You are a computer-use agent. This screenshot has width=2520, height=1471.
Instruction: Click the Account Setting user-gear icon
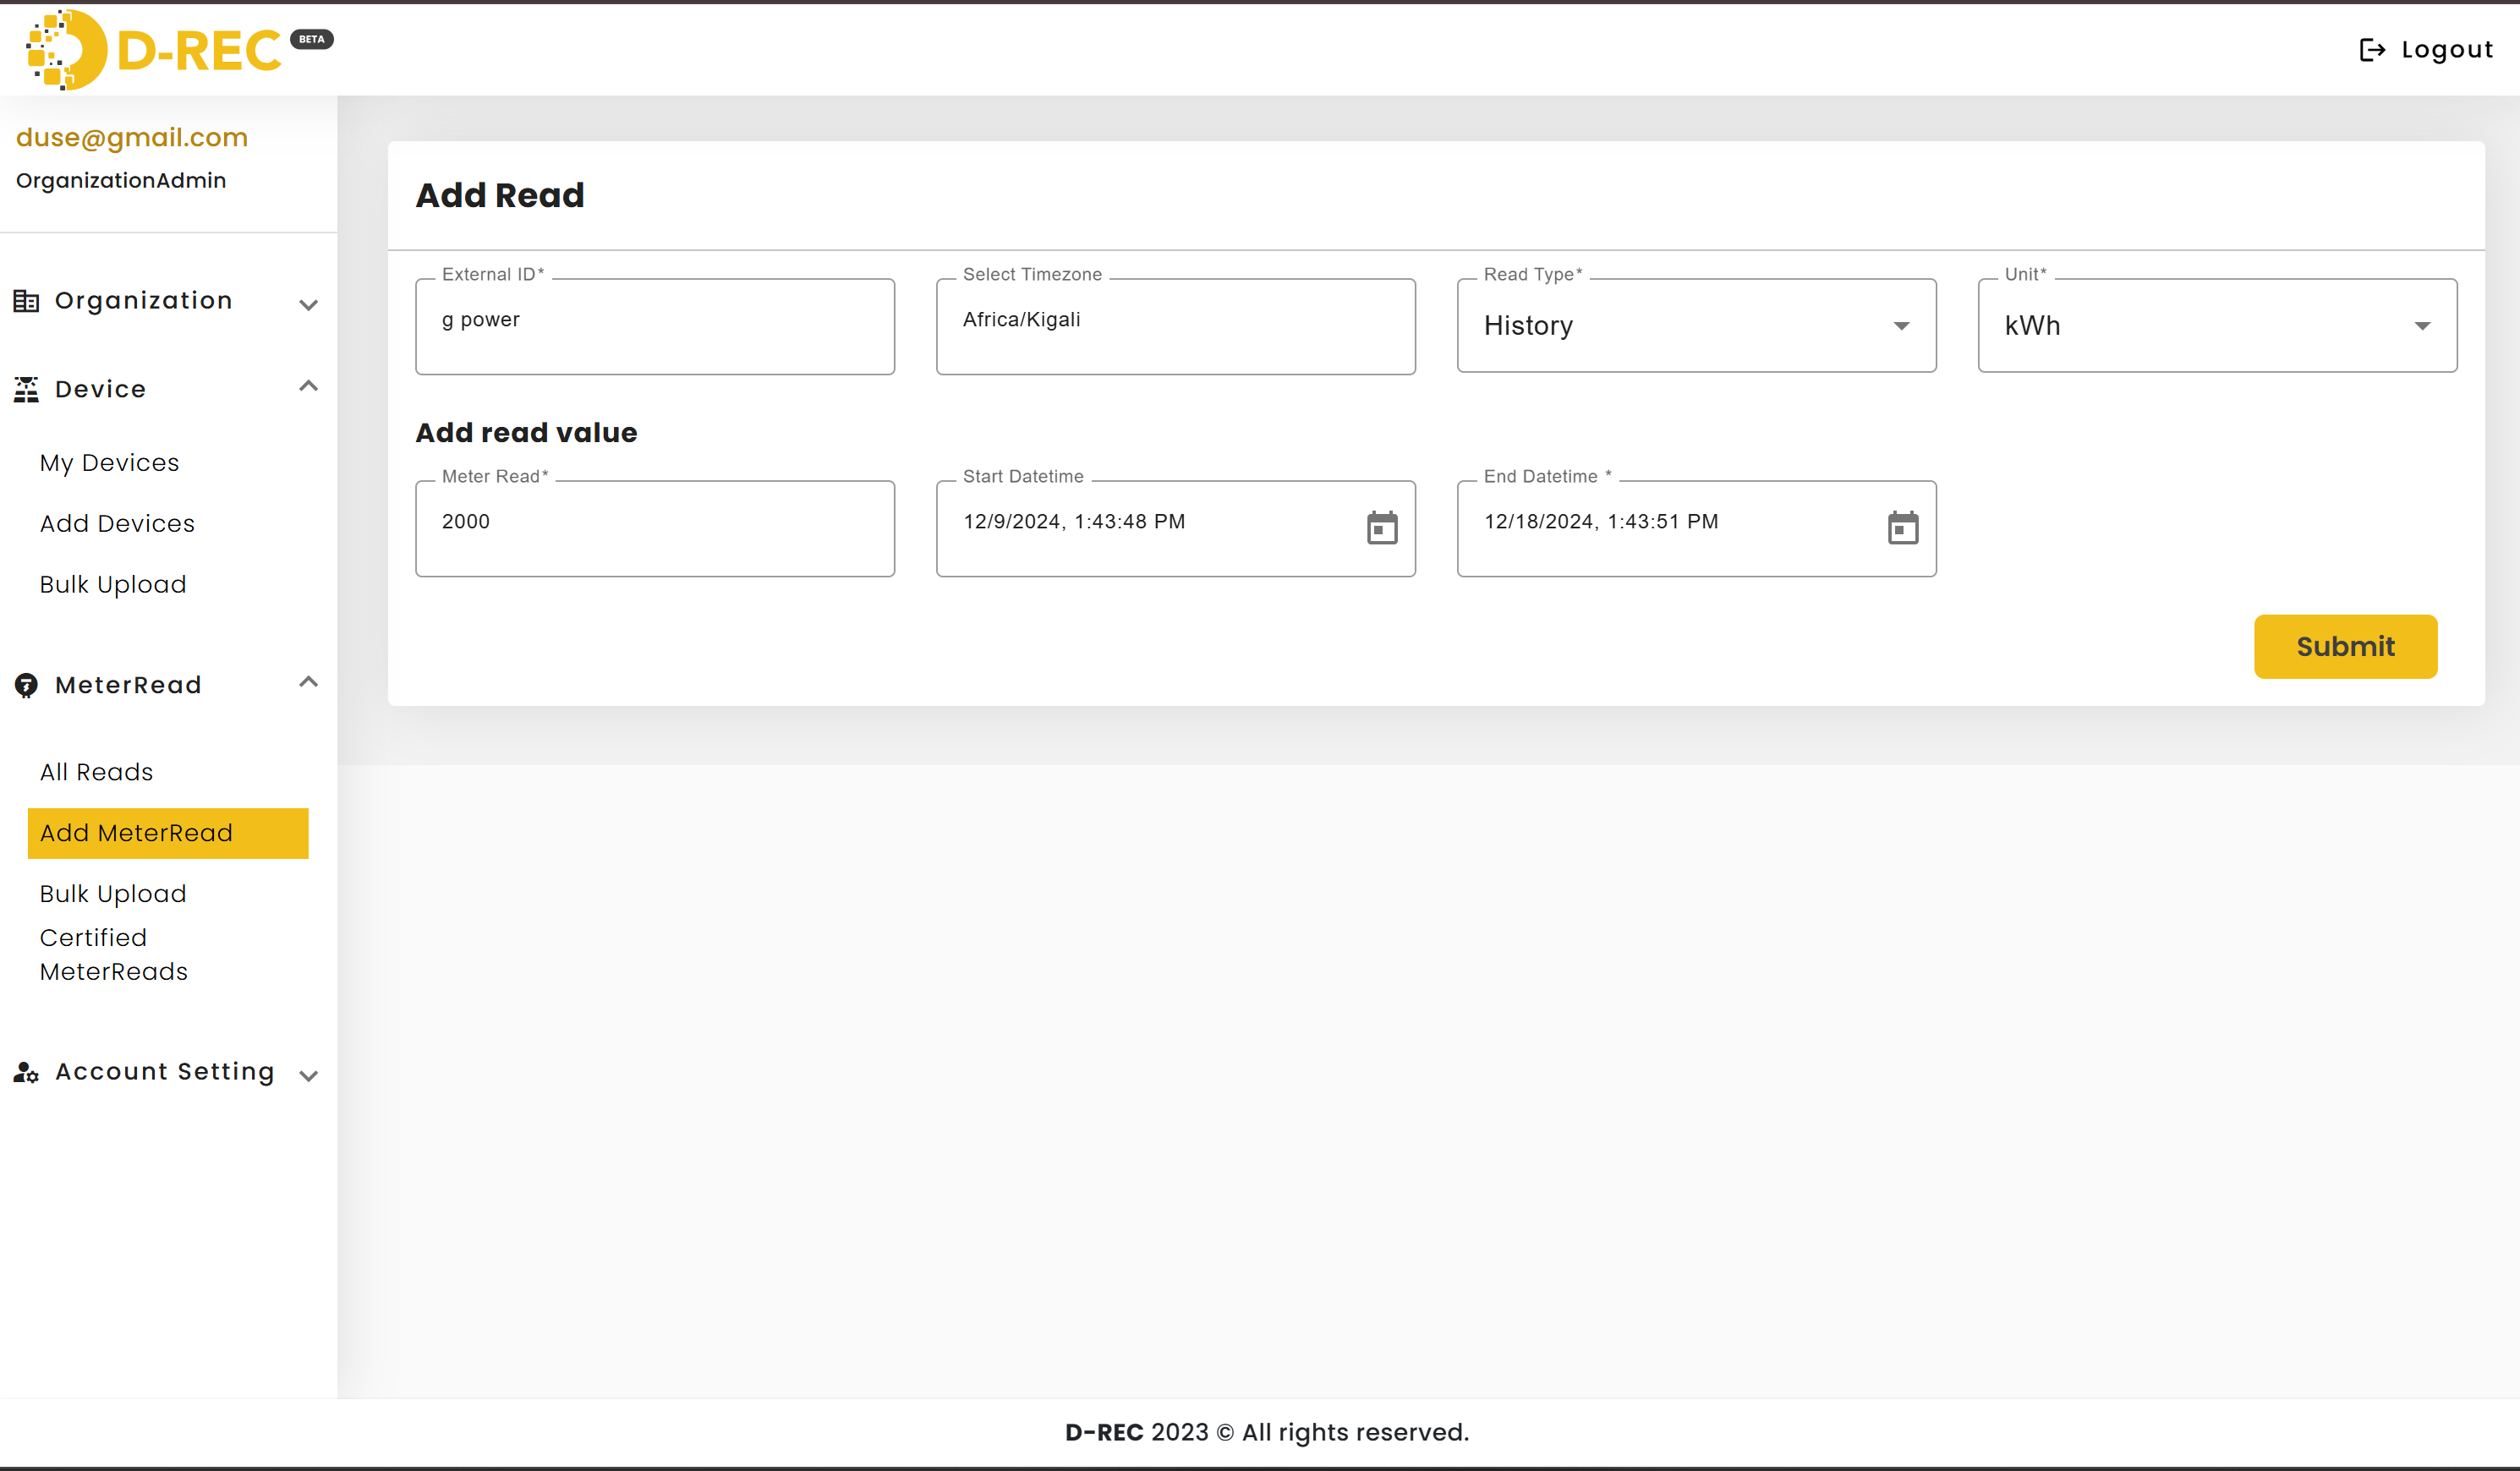[x=26, y=1072]
